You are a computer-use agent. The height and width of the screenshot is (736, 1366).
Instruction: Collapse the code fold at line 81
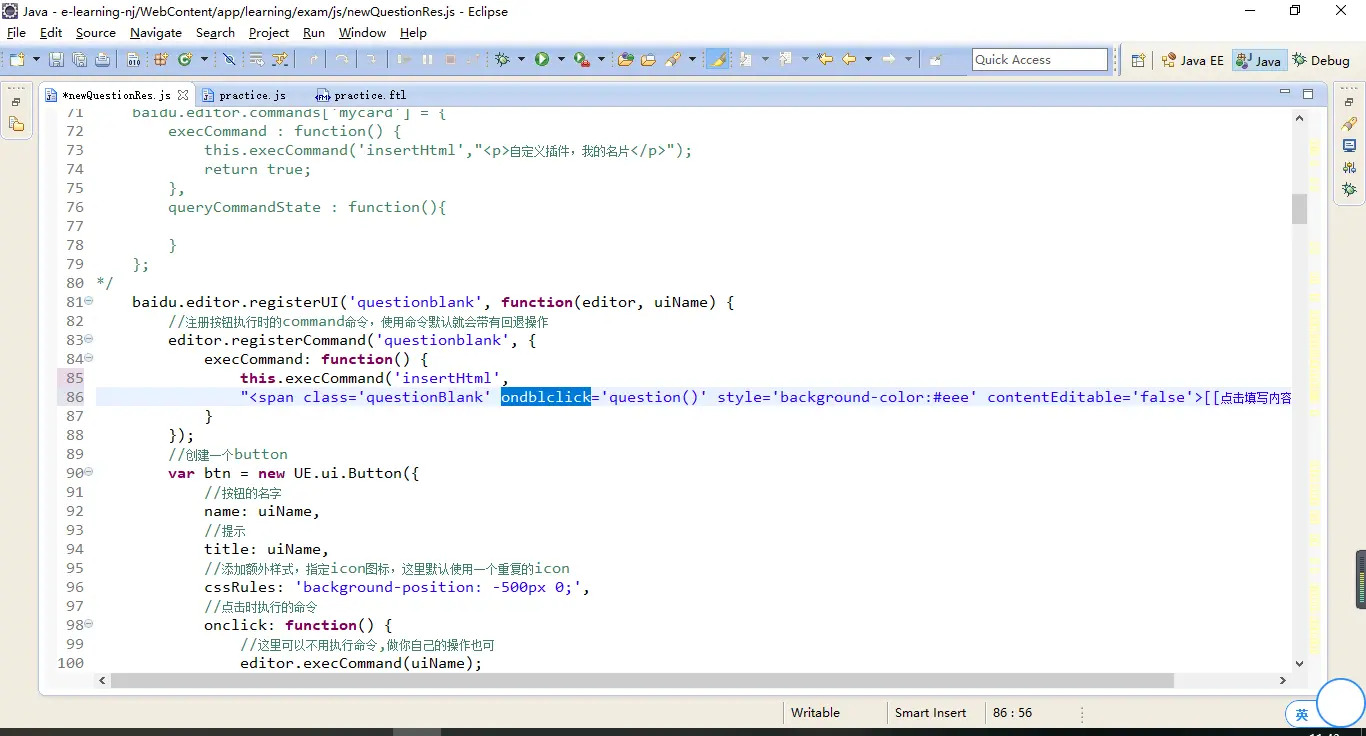point(89,301)
